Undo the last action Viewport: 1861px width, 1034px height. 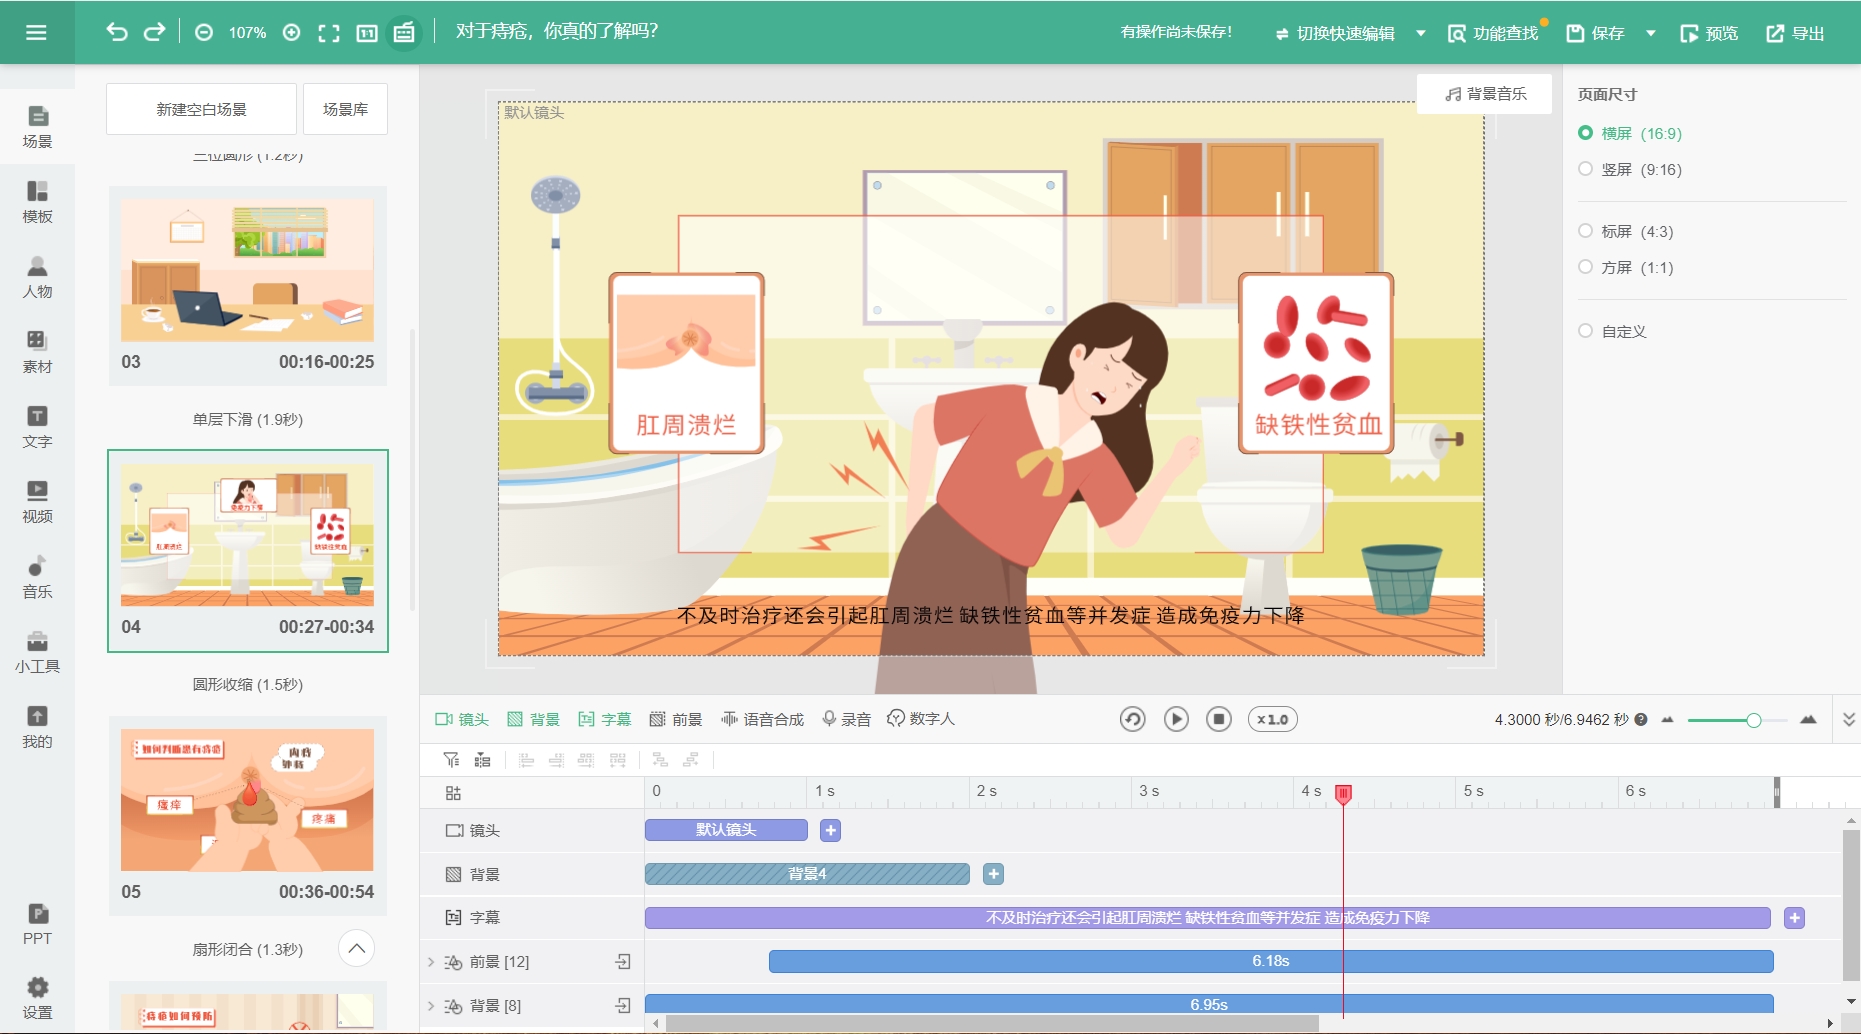[117, 32]
